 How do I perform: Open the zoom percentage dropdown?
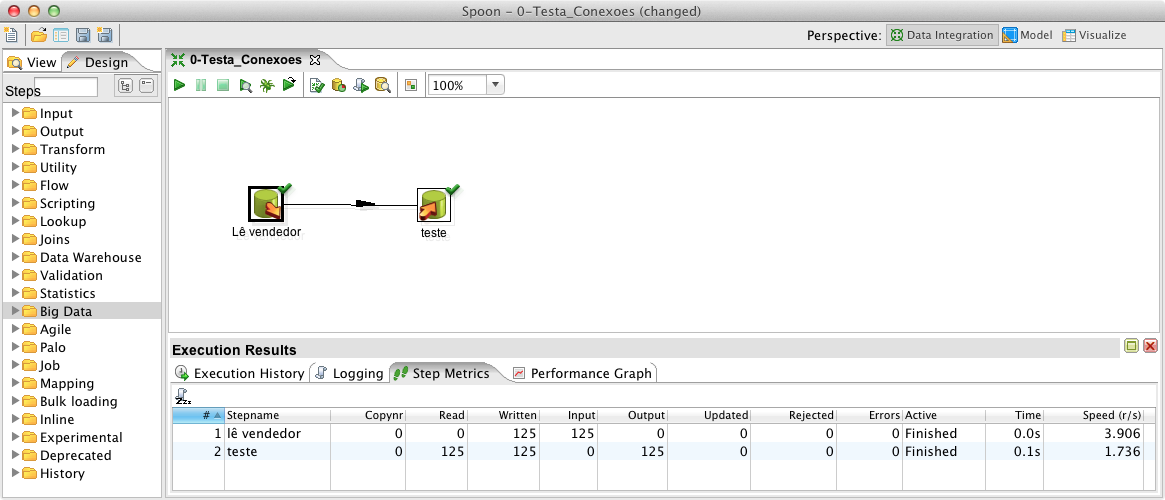pos(496,85)
